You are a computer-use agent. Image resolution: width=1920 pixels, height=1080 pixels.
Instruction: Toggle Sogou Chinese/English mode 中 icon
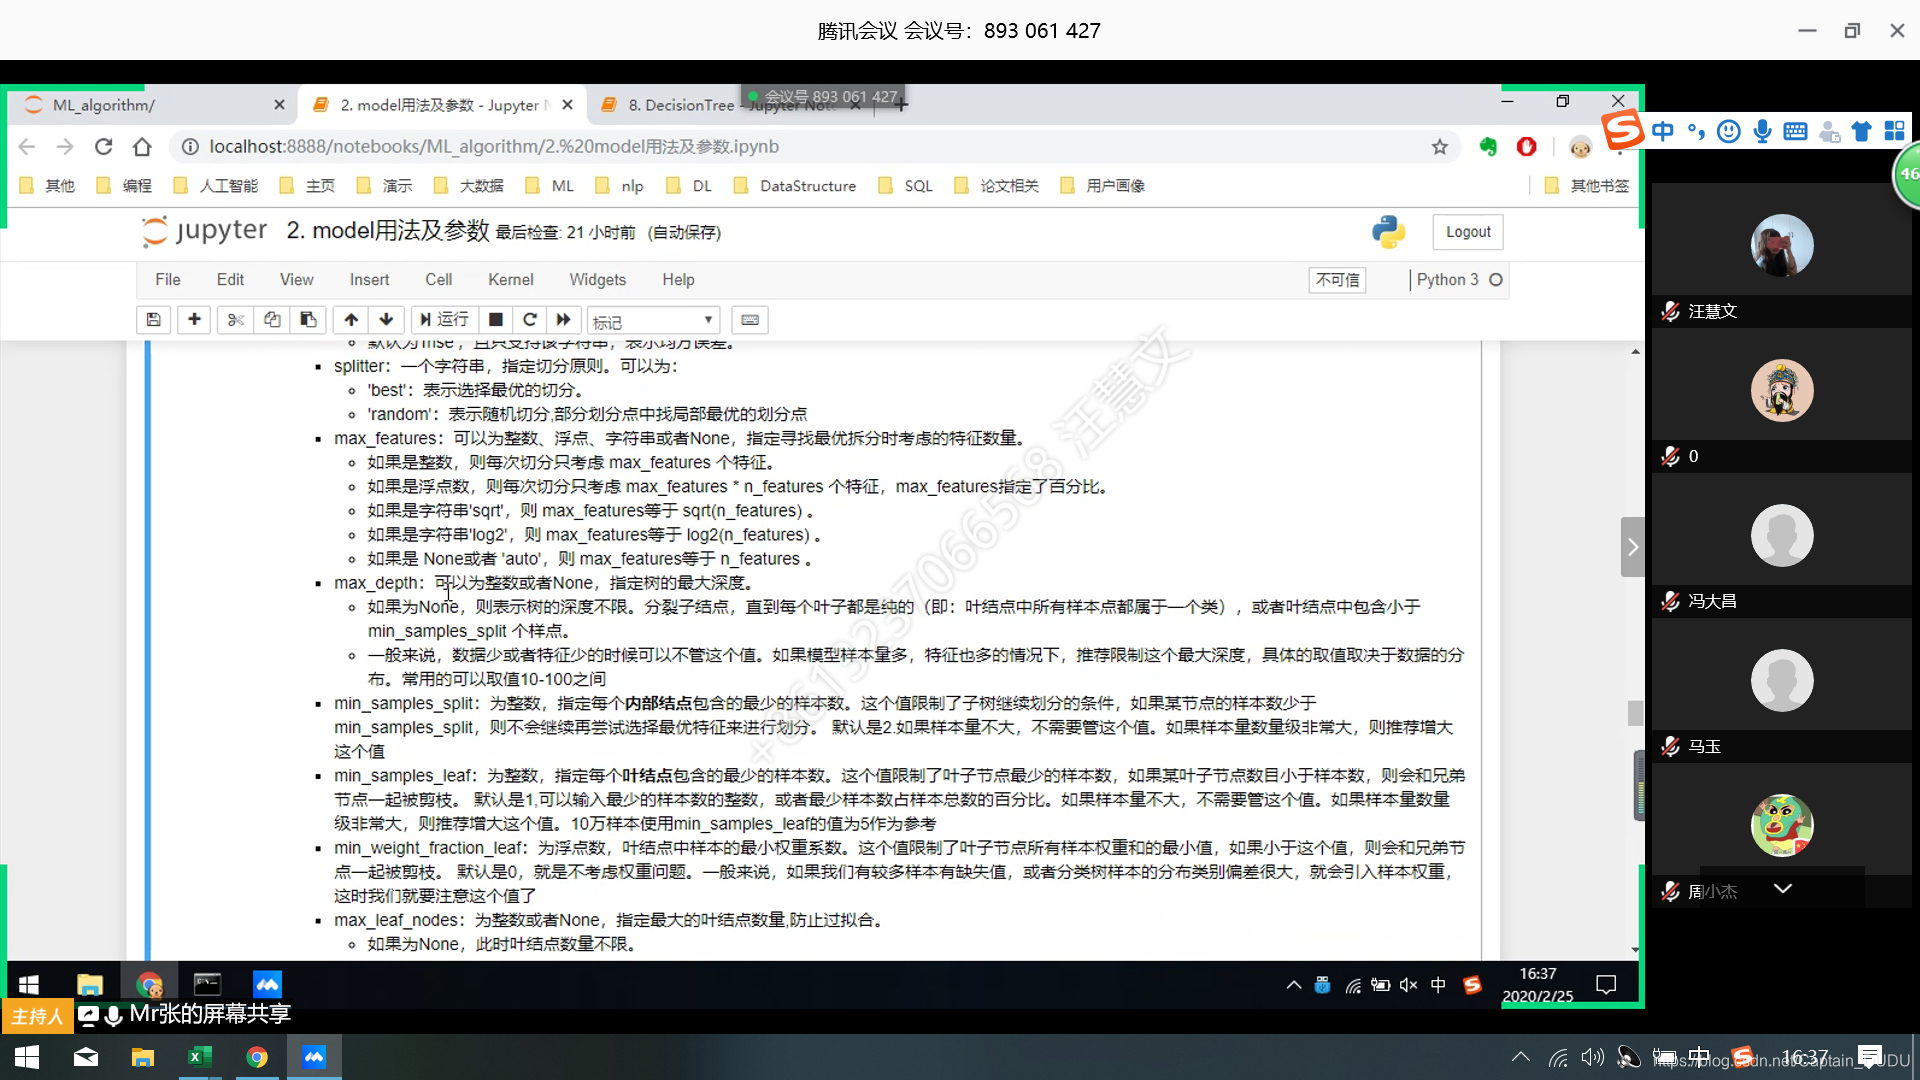(x=1662, y=131)
